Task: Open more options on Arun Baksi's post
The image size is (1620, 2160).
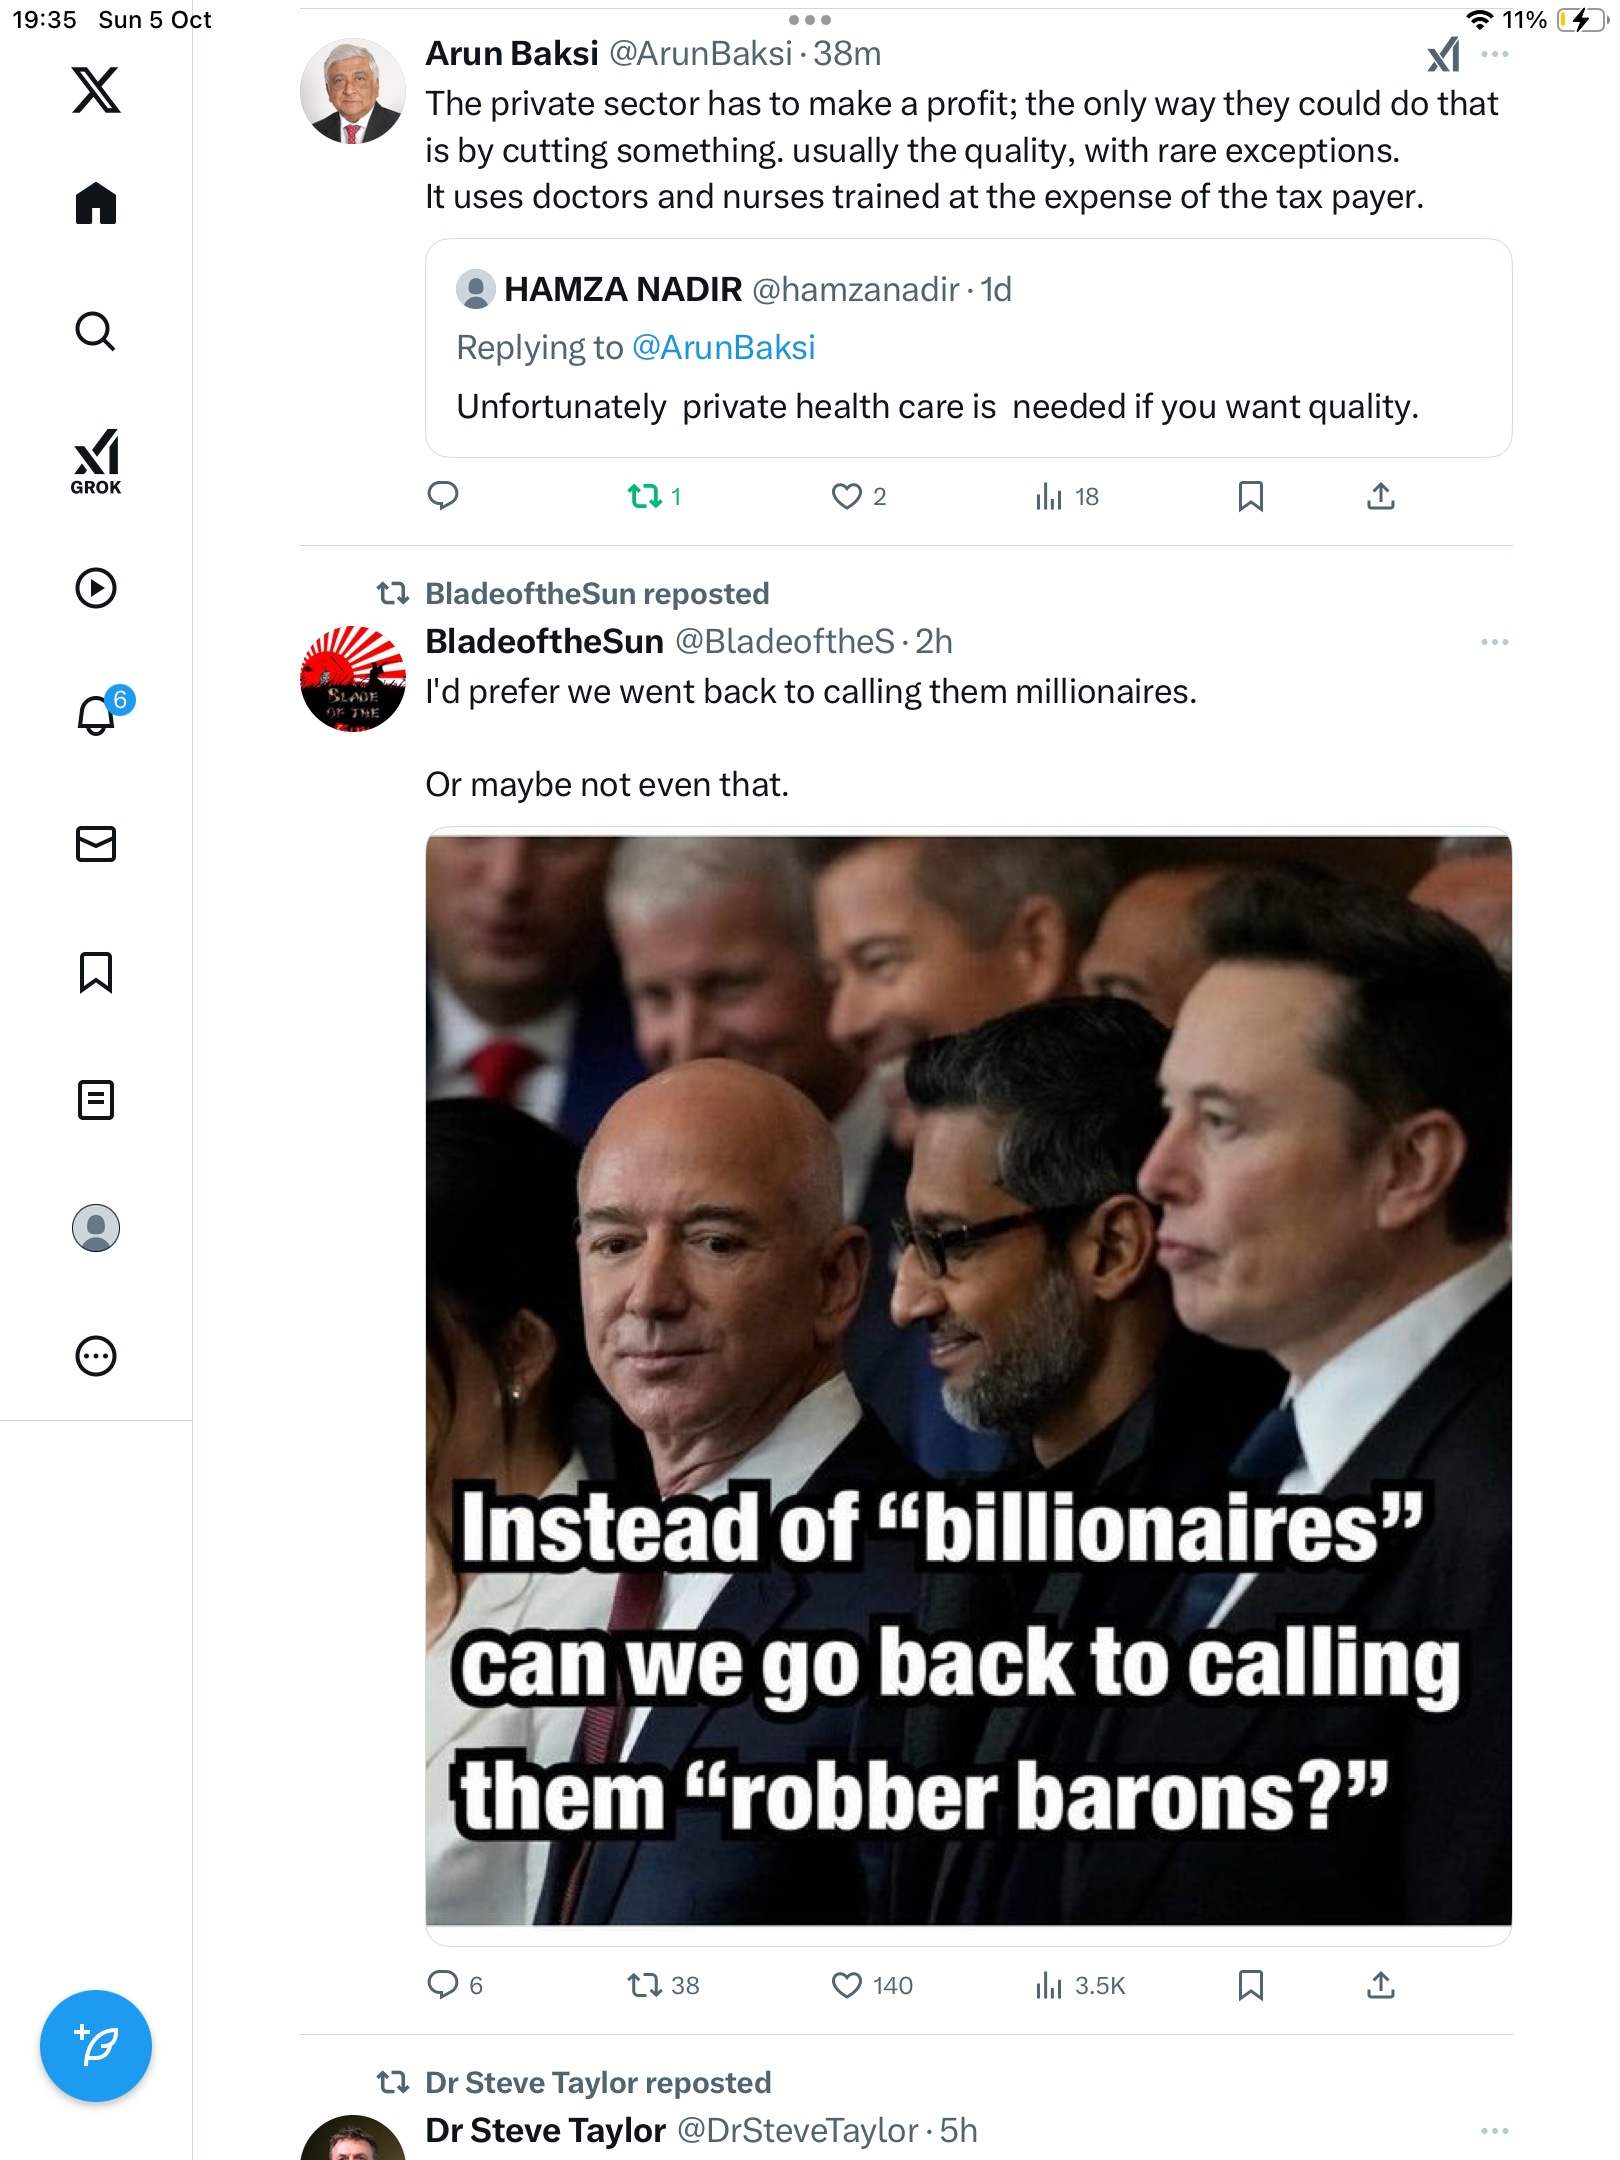Action: pyautogui.click(x=1494, y=54)
